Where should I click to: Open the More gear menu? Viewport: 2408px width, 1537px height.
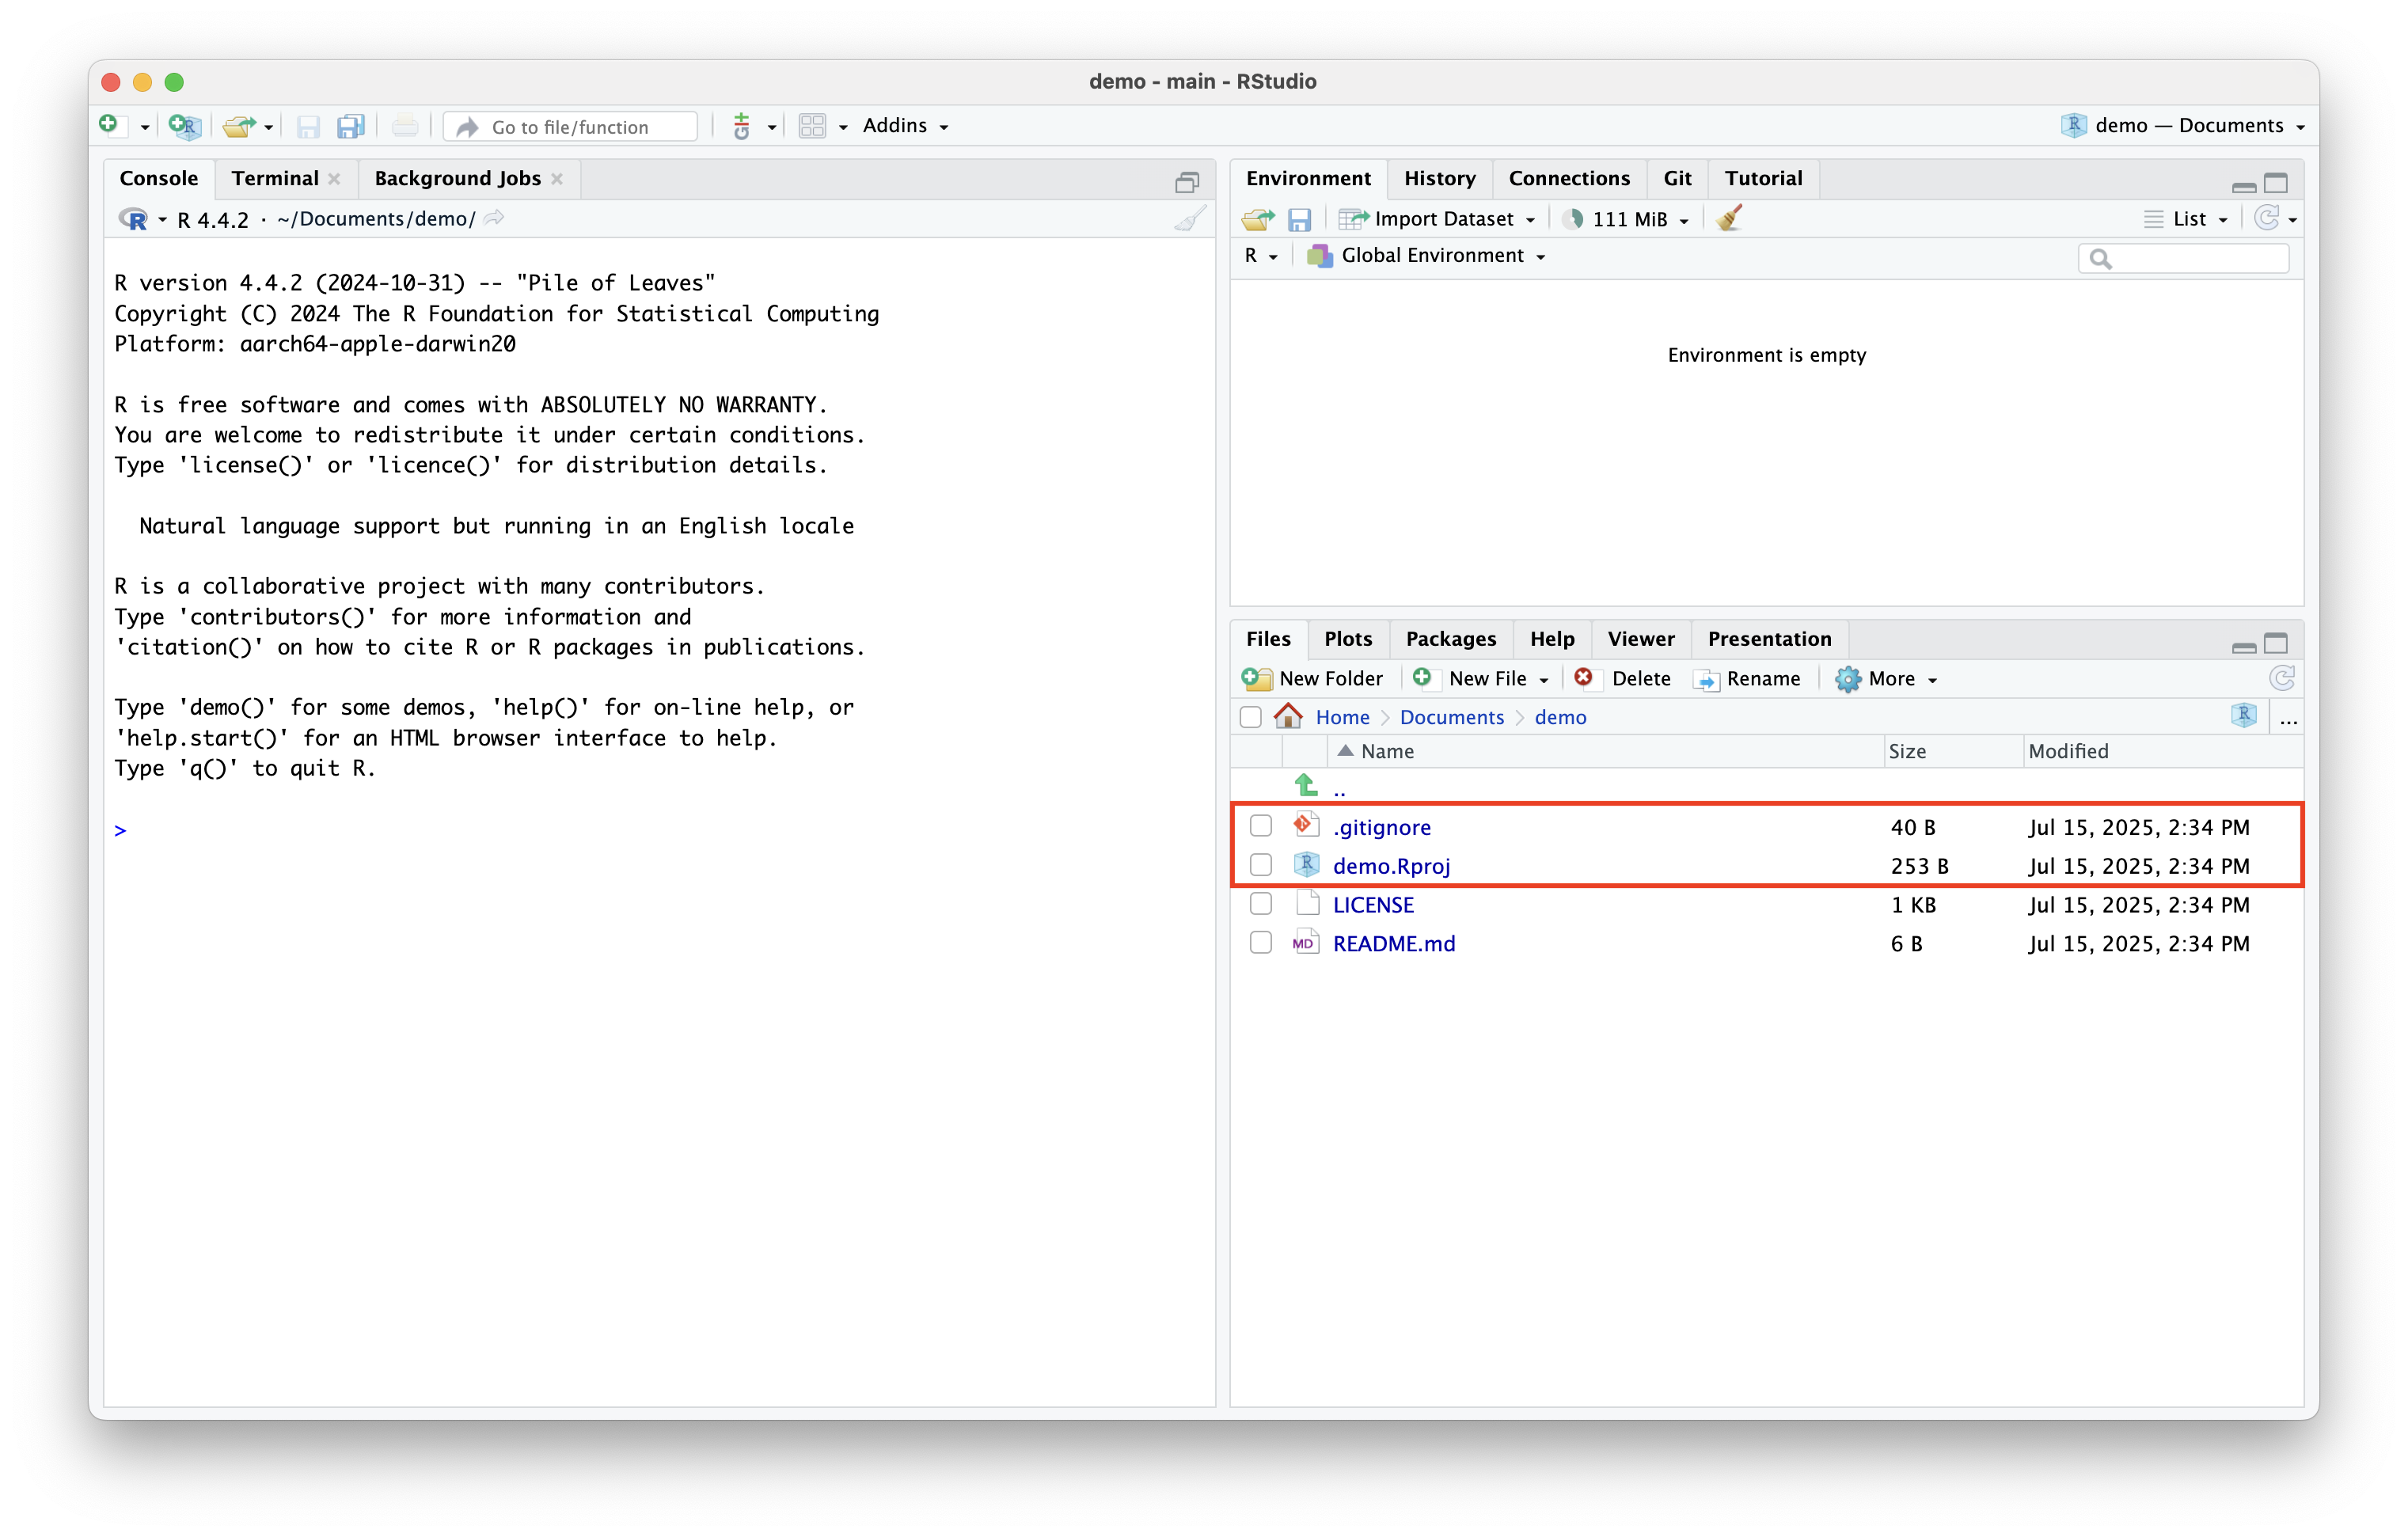(x=1886, y=679)
